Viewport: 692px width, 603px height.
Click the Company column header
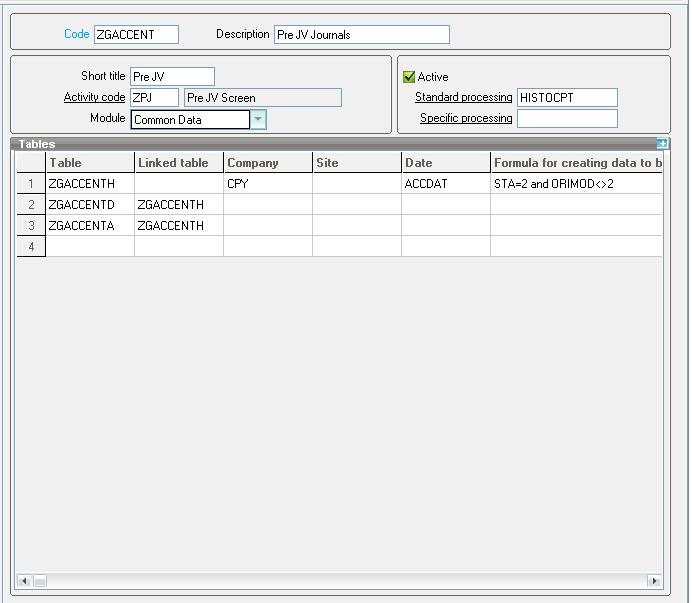268,162
